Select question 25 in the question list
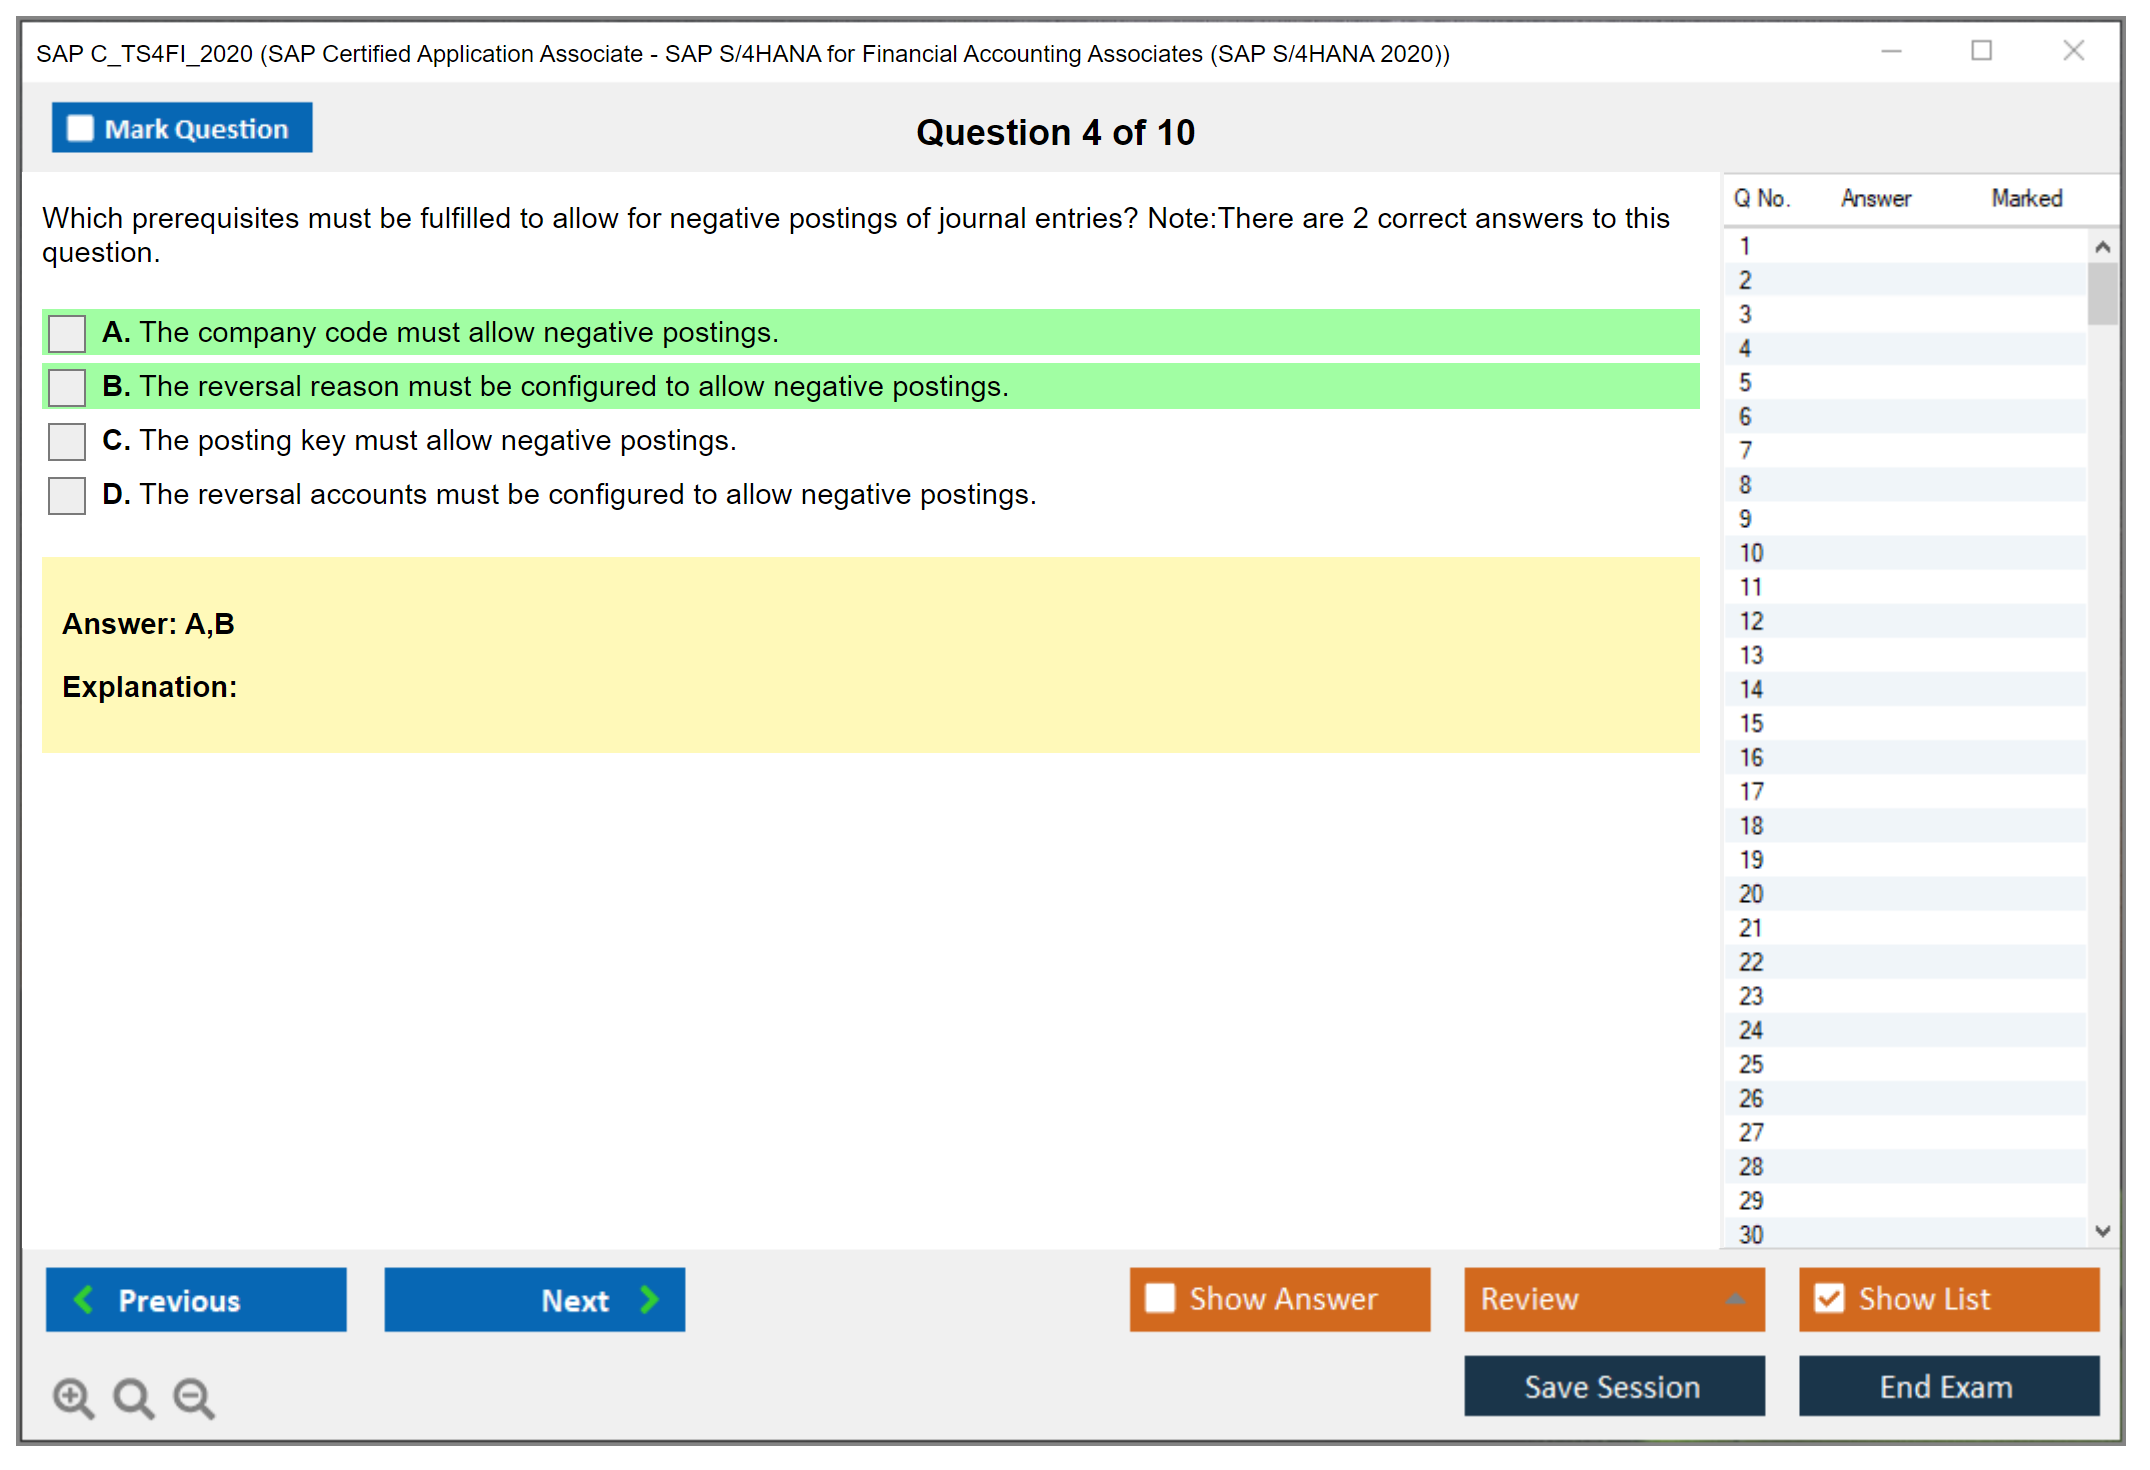2150x1470 pixels. (1752, 1064)
